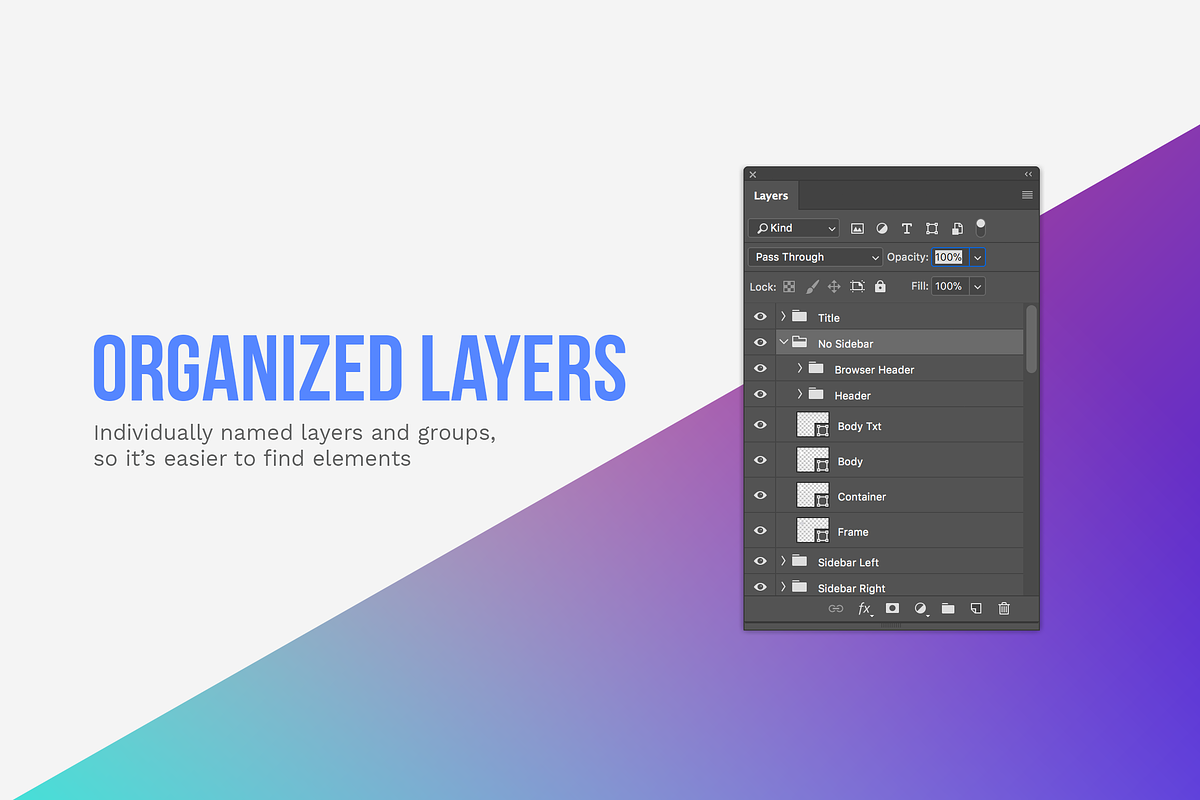Expand the Sidebar Left group
This screenshot has height=800, width=1200.
click(x=783, y=561)
